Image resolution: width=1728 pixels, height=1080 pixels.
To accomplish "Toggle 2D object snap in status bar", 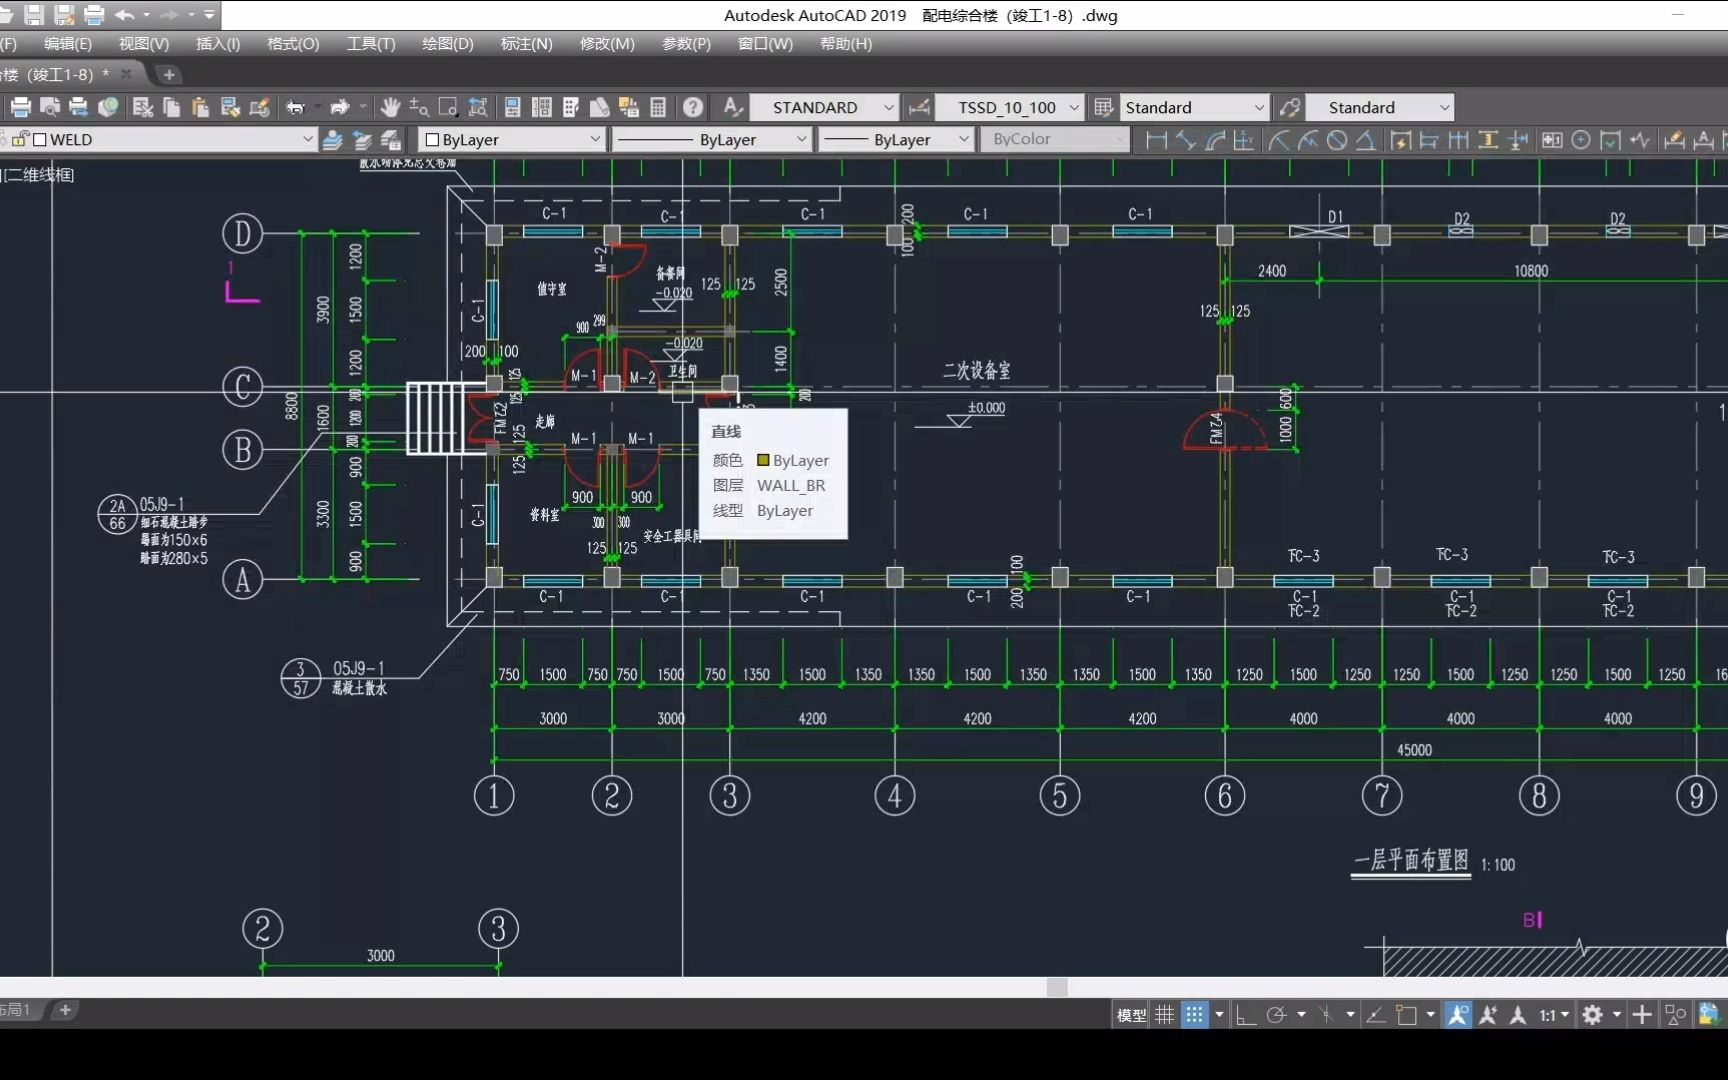I will pos(1407,1015).
